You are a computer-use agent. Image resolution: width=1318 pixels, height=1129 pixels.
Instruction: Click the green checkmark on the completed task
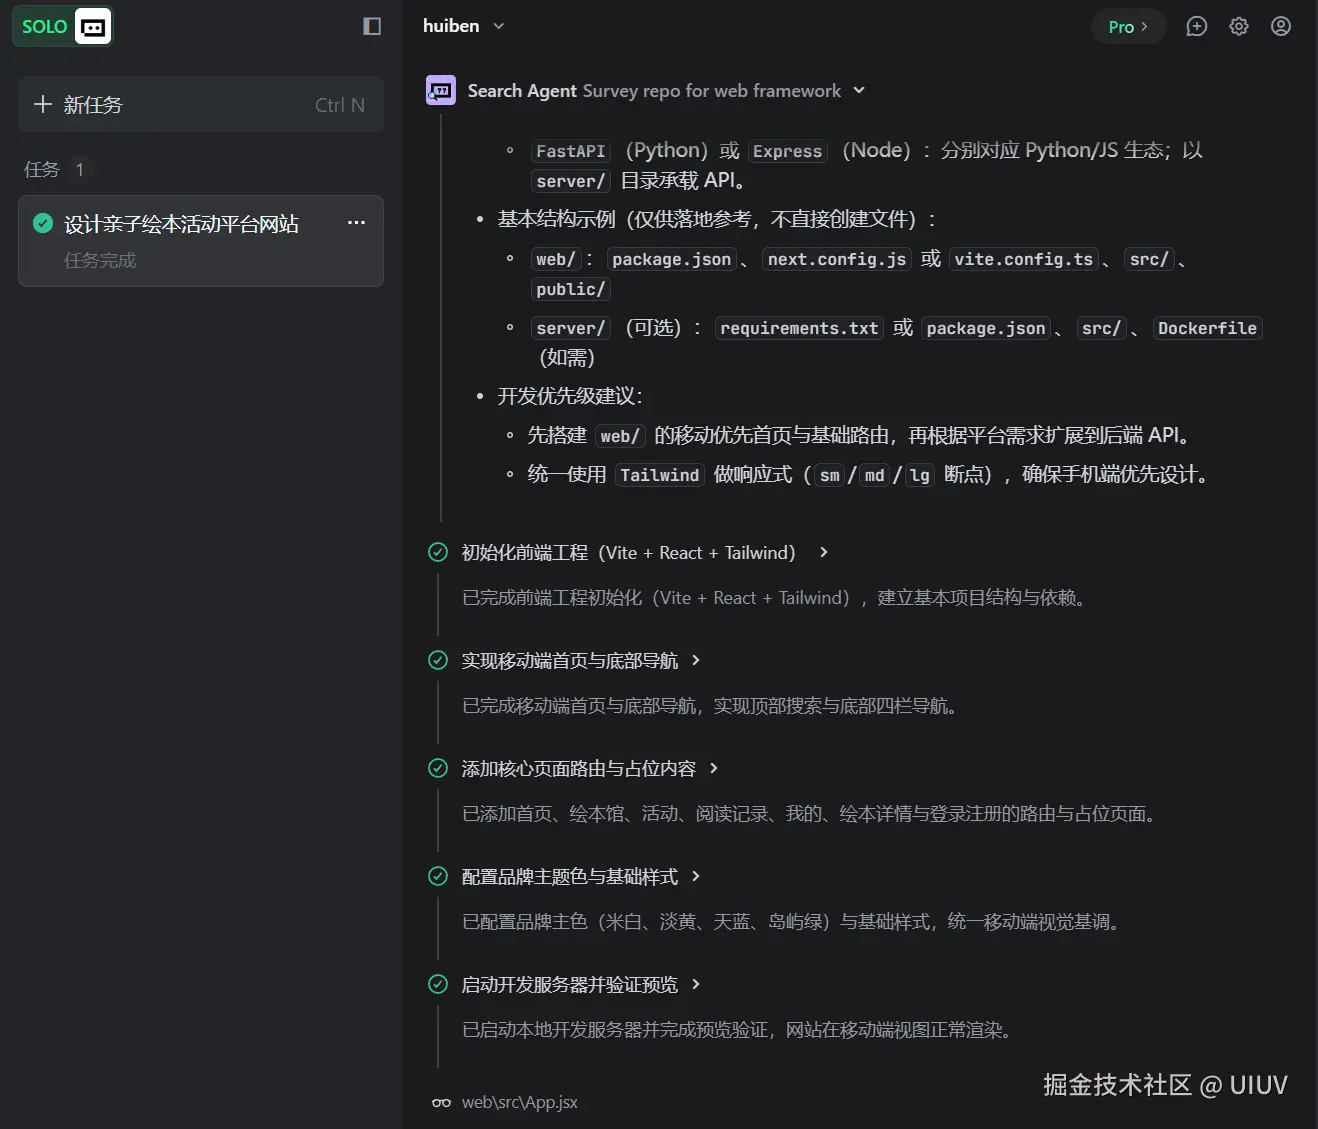[x=42, y=223]
